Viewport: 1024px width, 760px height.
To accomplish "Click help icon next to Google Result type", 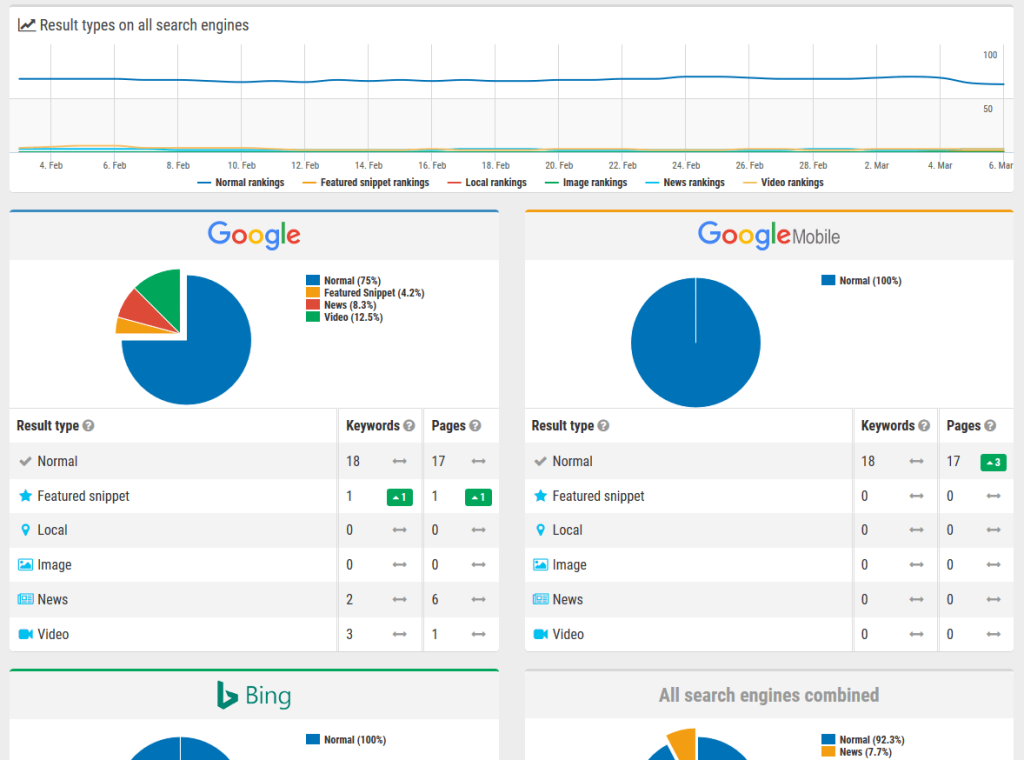I will [x=88, y=426].
